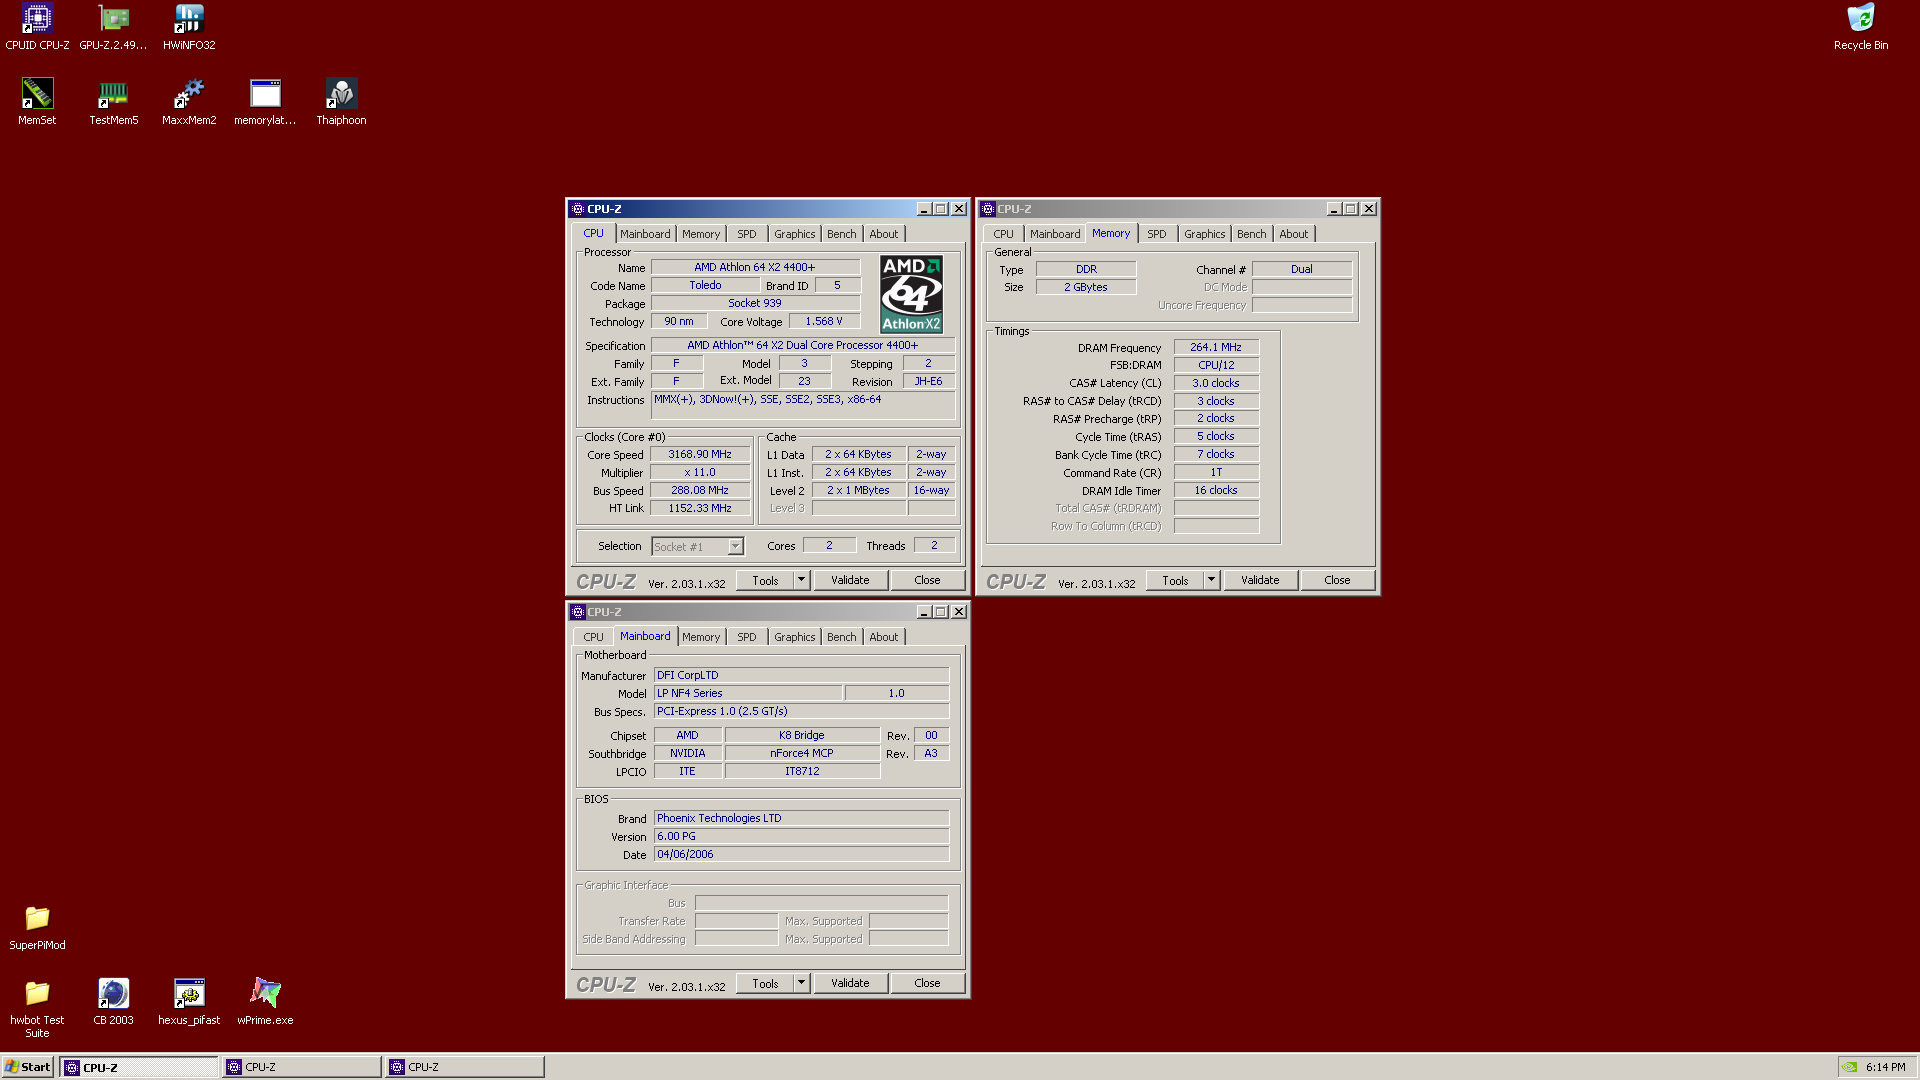1920x1080 pixels.
Task: Open the hwbot Test Suite folder
Action: (37, 1008)
